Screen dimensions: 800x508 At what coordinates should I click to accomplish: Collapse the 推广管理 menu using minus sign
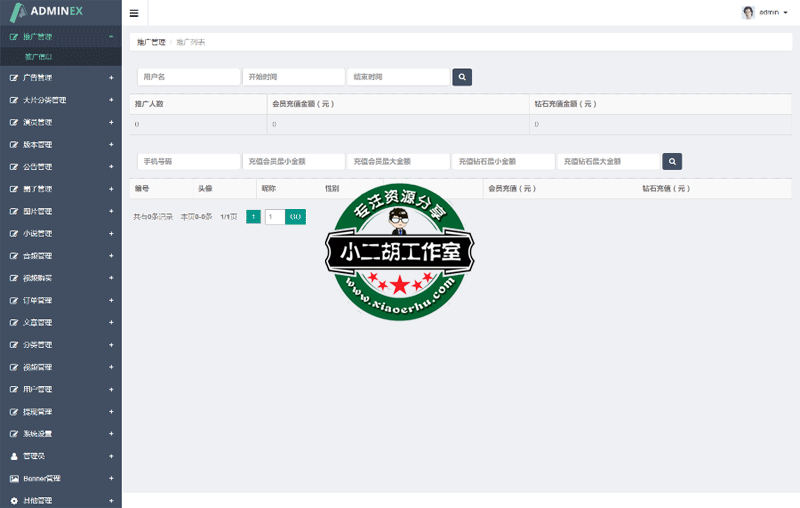(111, 36)
